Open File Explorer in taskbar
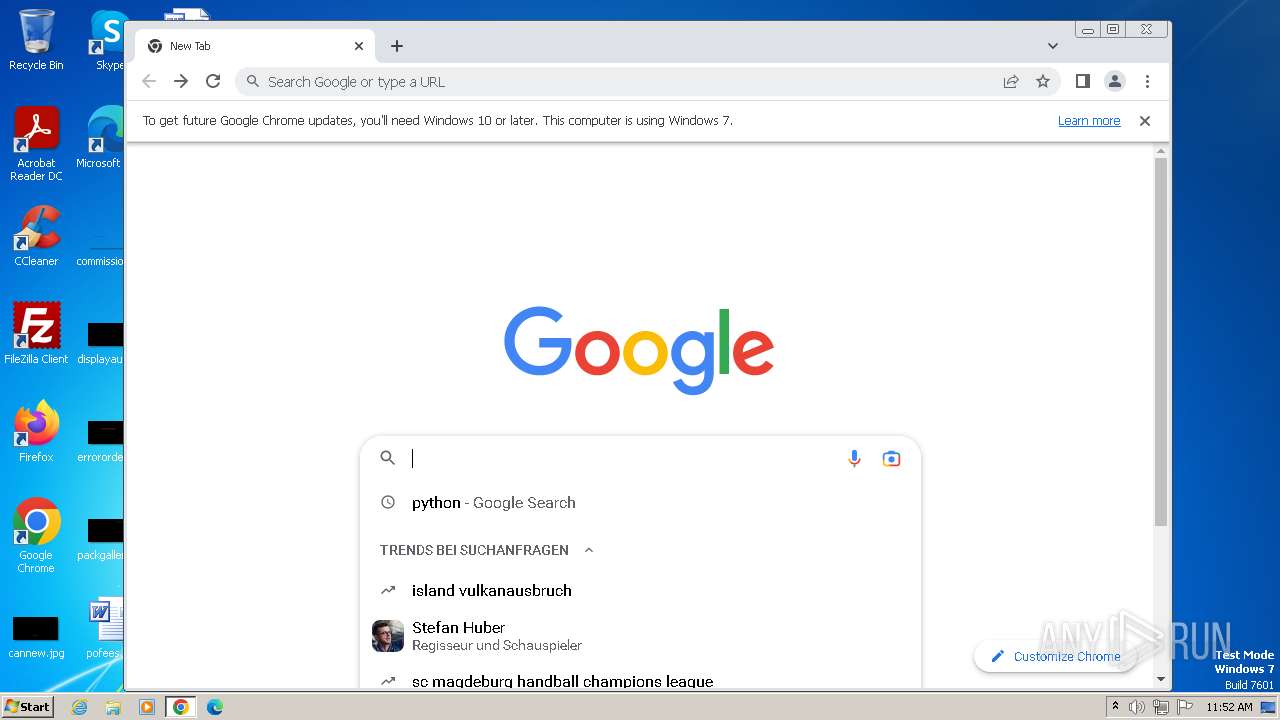 [113, 707]
